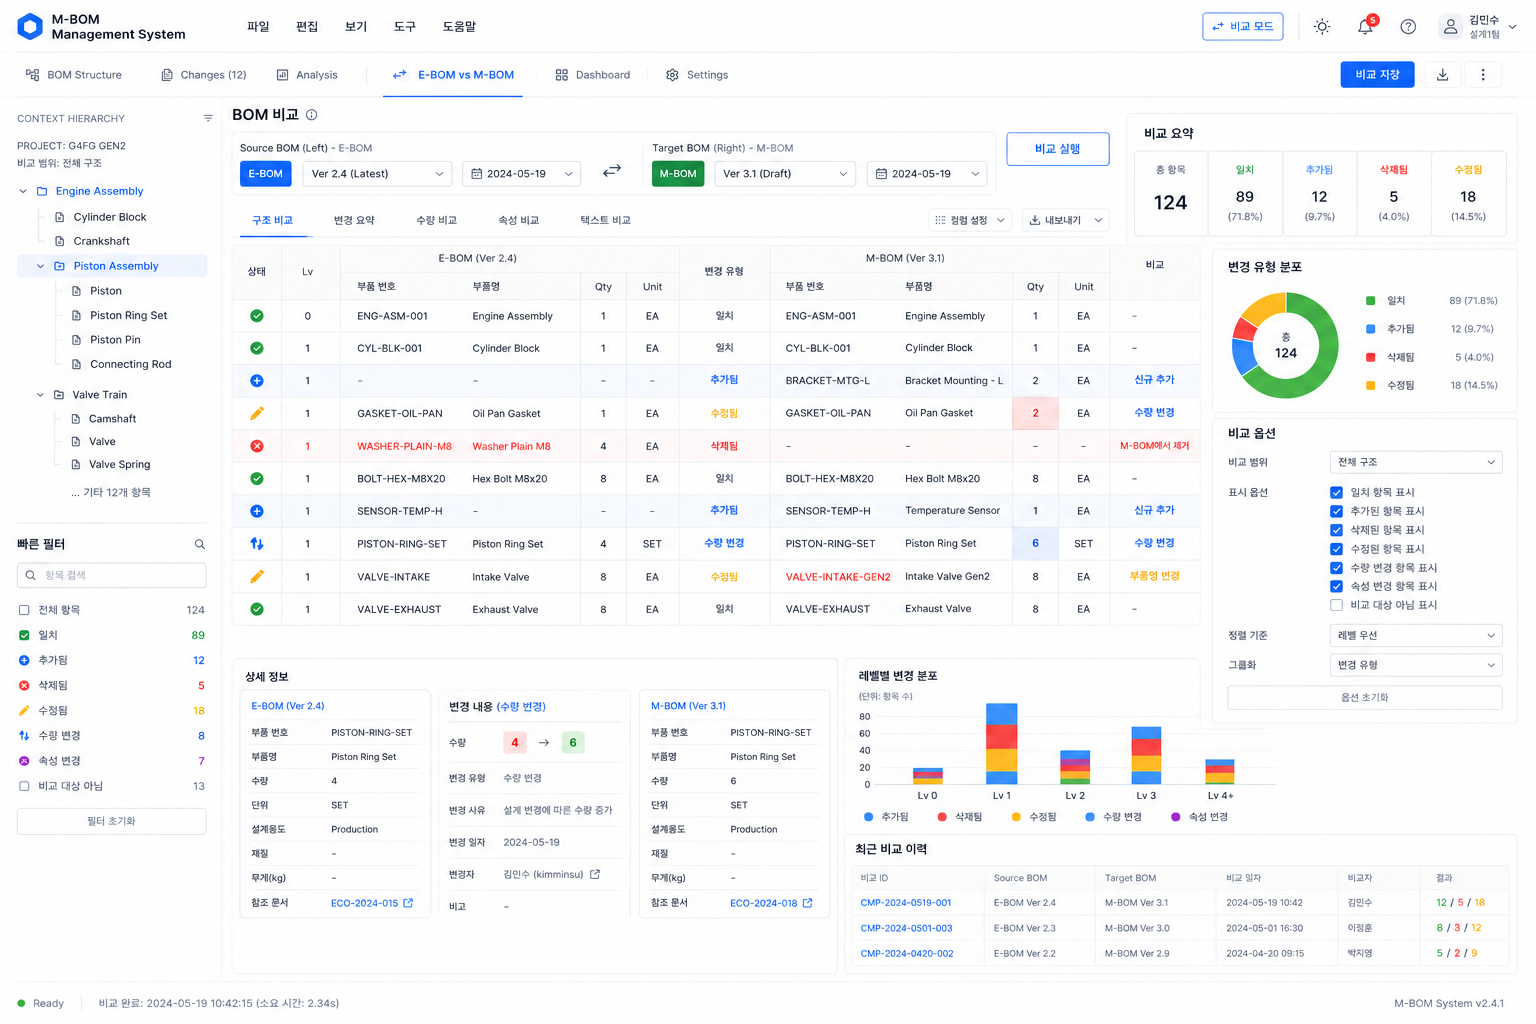1536x1024 pixels.
Task: Click the yellow 수정됨 legend swatch in donut legend
Action: (1370, 385)
